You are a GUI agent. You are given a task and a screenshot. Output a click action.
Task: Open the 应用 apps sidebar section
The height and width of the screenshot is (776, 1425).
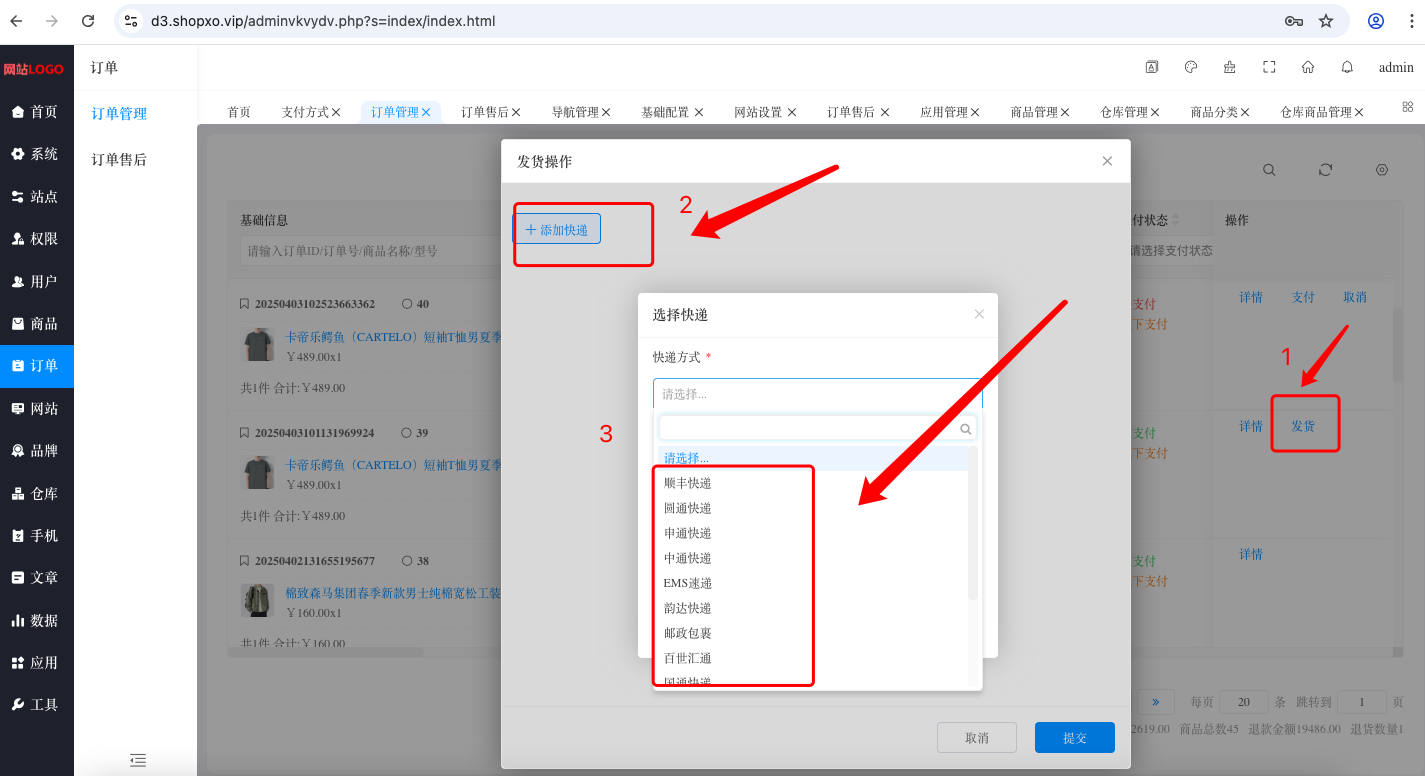(x=36, y=663)
